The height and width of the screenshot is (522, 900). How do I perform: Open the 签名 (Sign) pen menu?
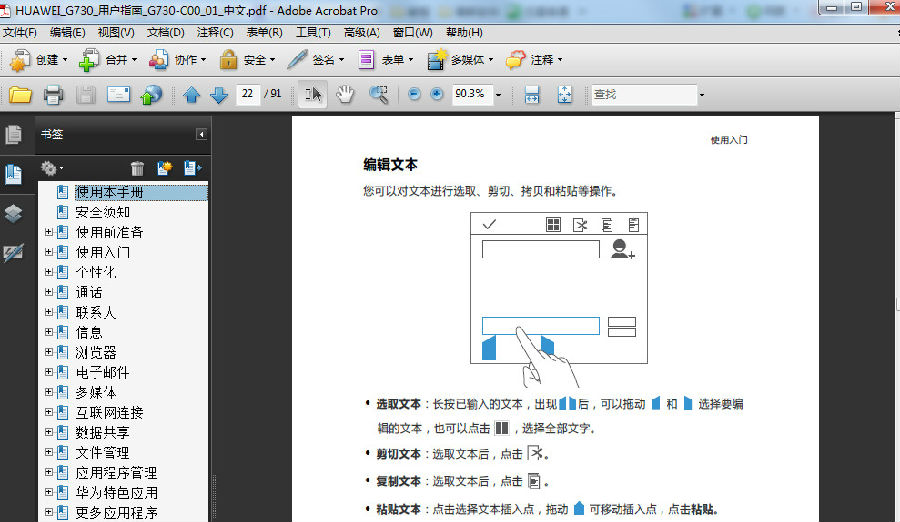[315, 60]
